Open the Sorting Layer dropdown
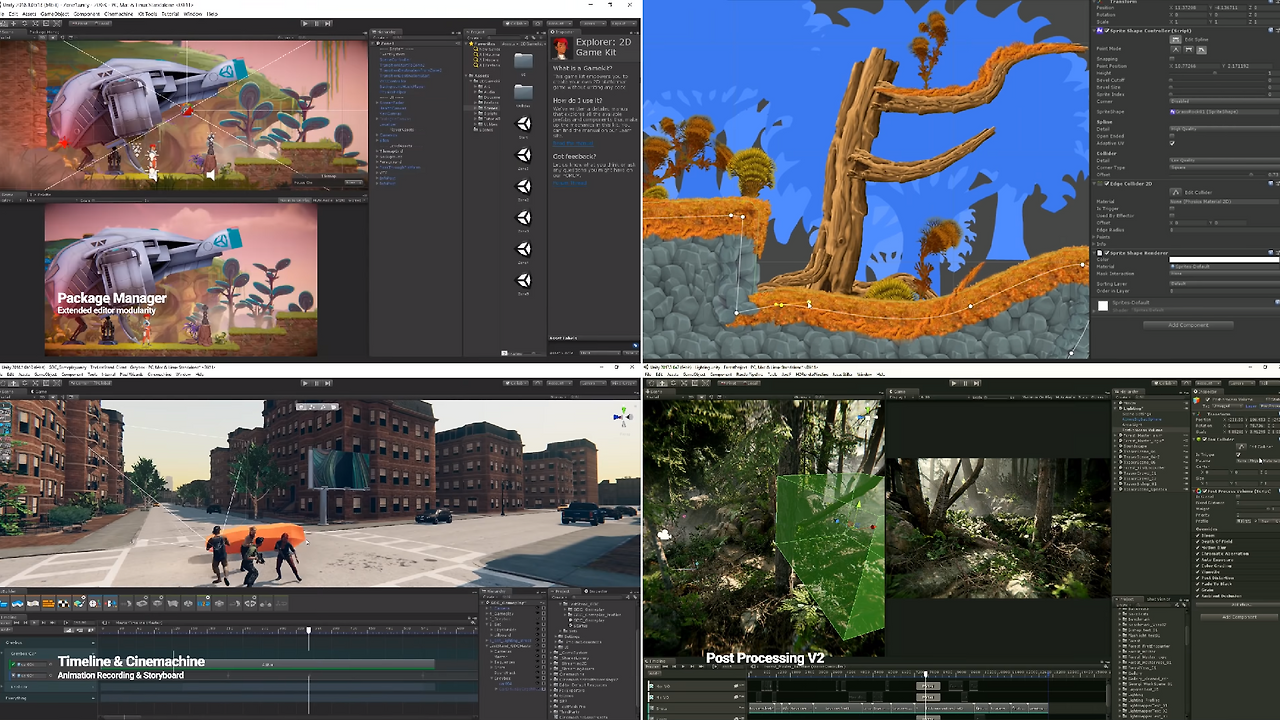The width and height of the screenshot is (1280, 720). (1225, 284)
